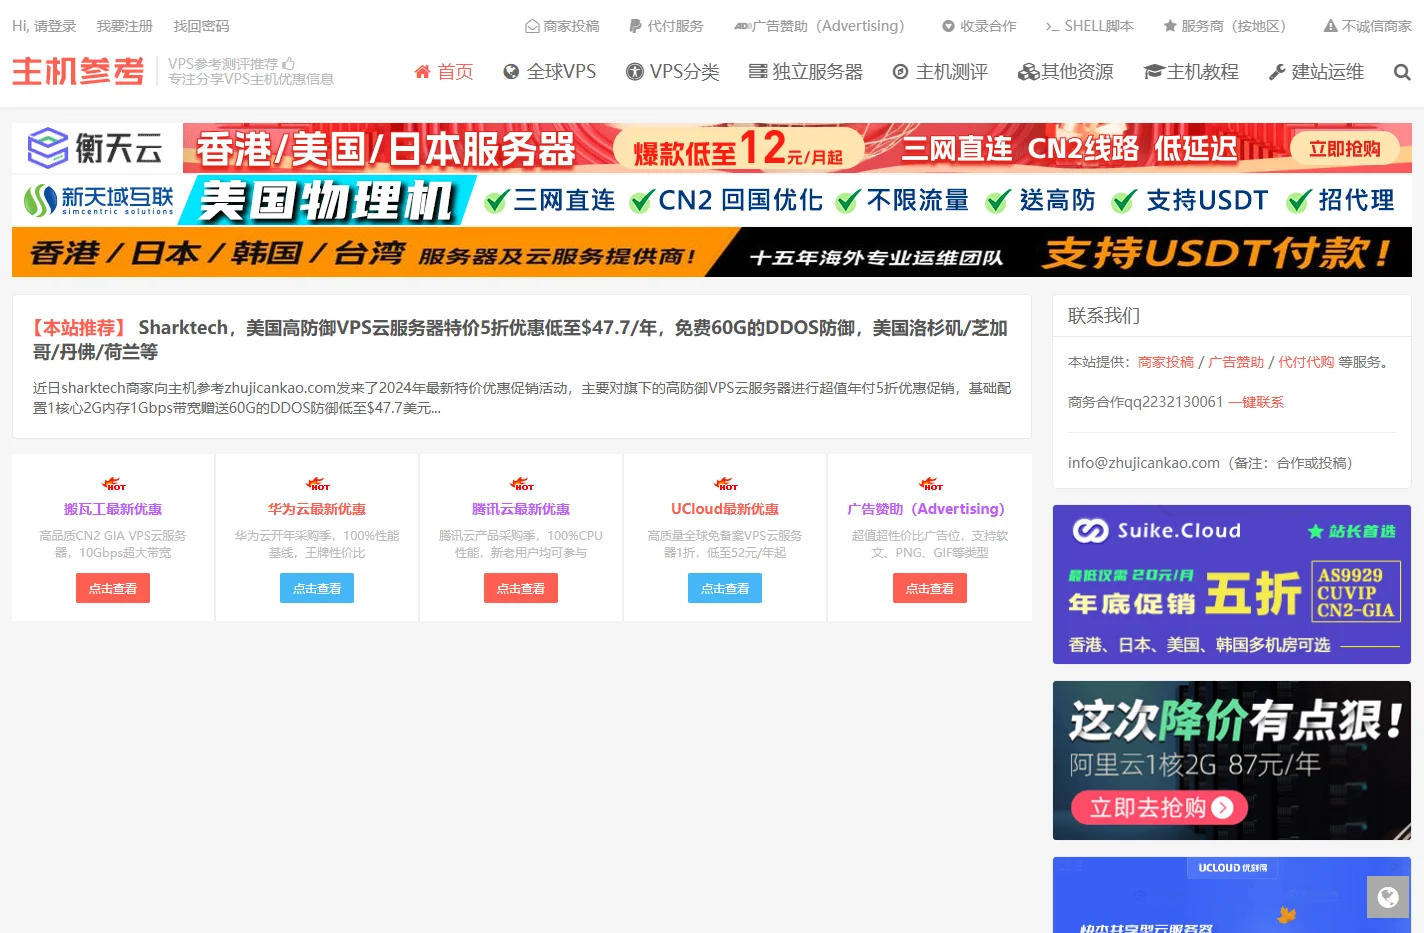
Task: Open the VPS分类 menu
Action: pos(673,72)
